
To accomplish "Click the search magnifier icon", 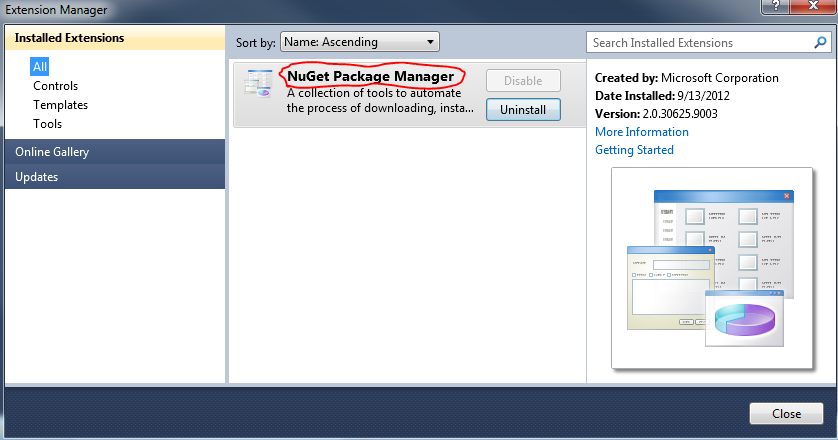I will pos(820,43).
